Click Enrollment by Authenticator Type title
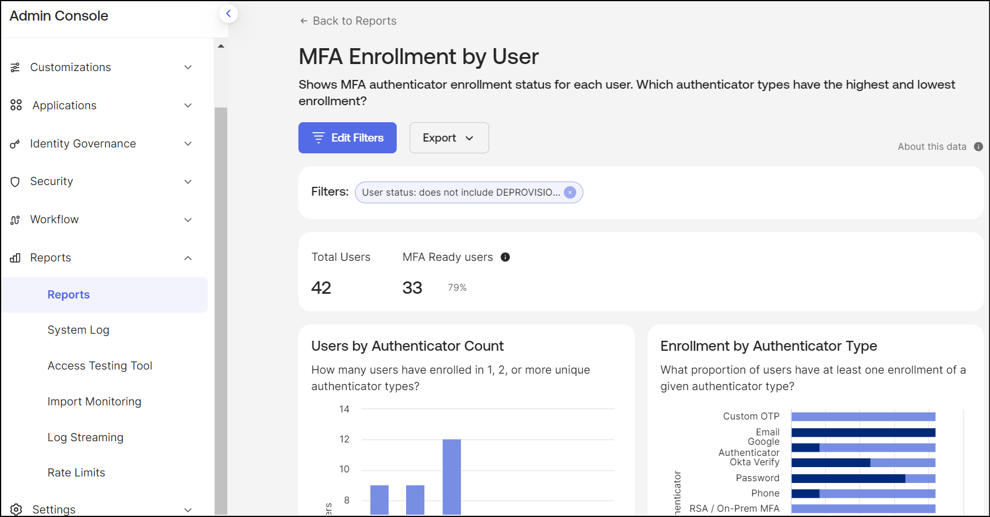 [768, 346]
